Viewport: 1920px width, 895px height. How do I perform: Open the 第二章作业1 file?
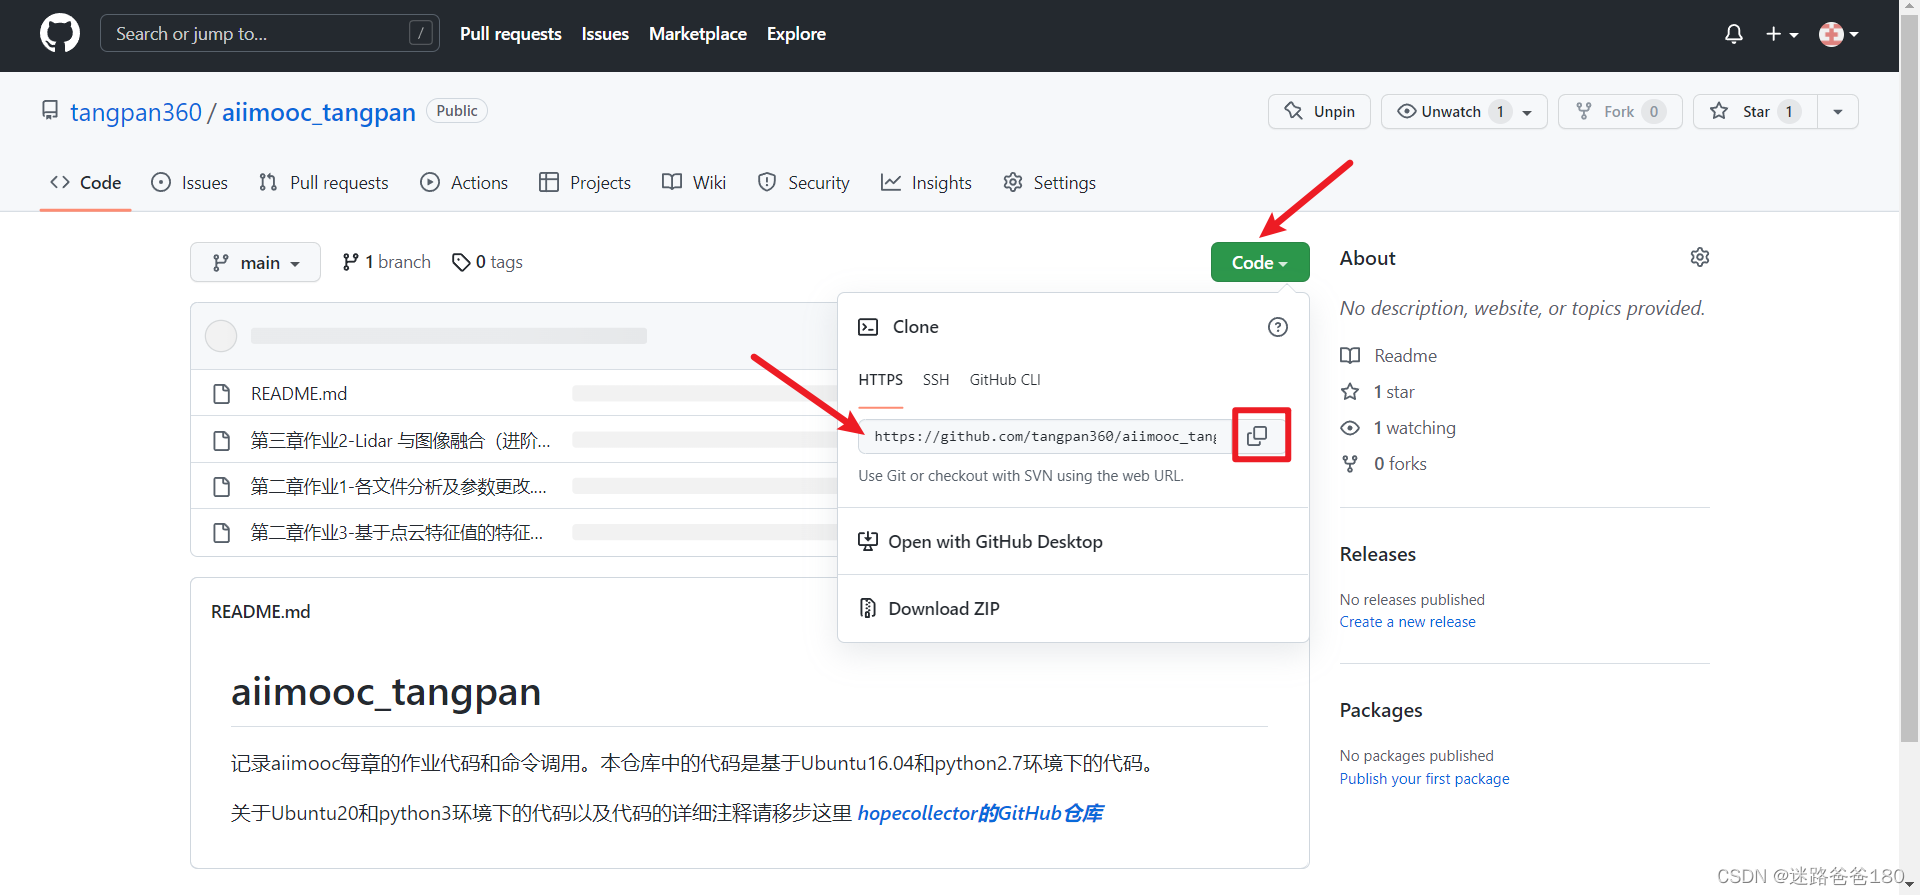398,486
